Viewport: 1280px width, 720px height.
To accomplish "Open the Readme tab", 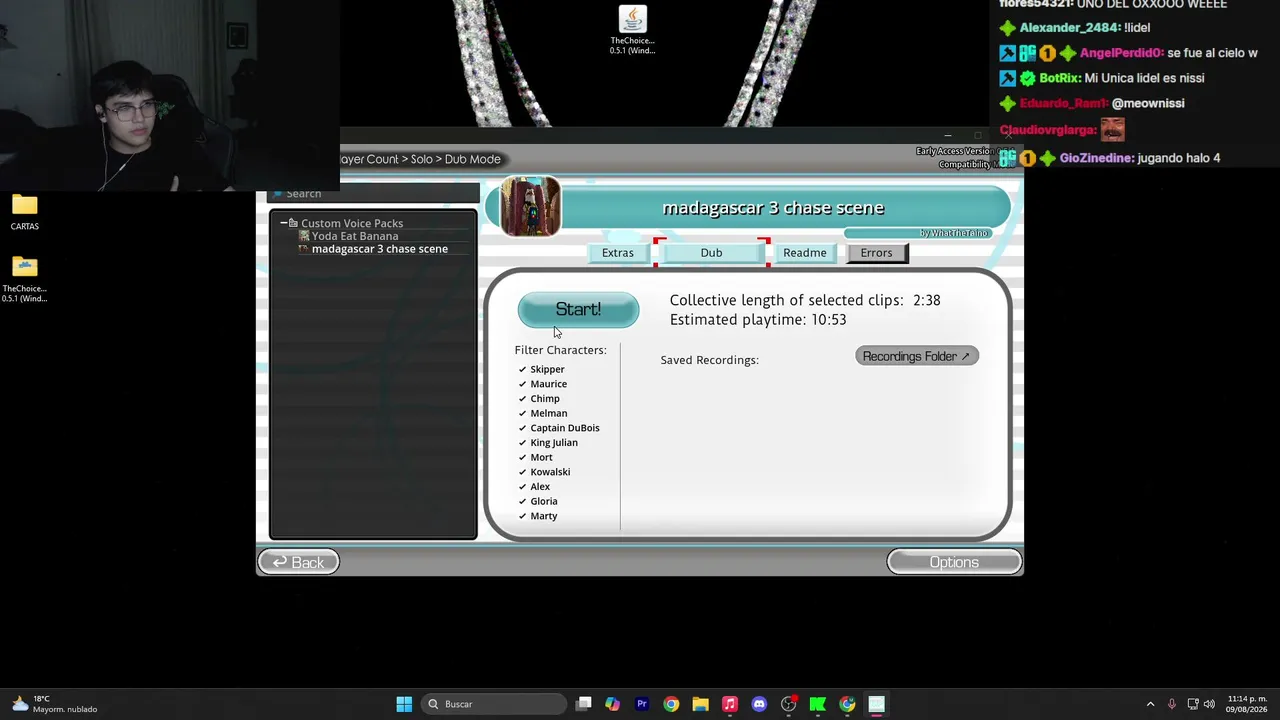I will (805, 253).
